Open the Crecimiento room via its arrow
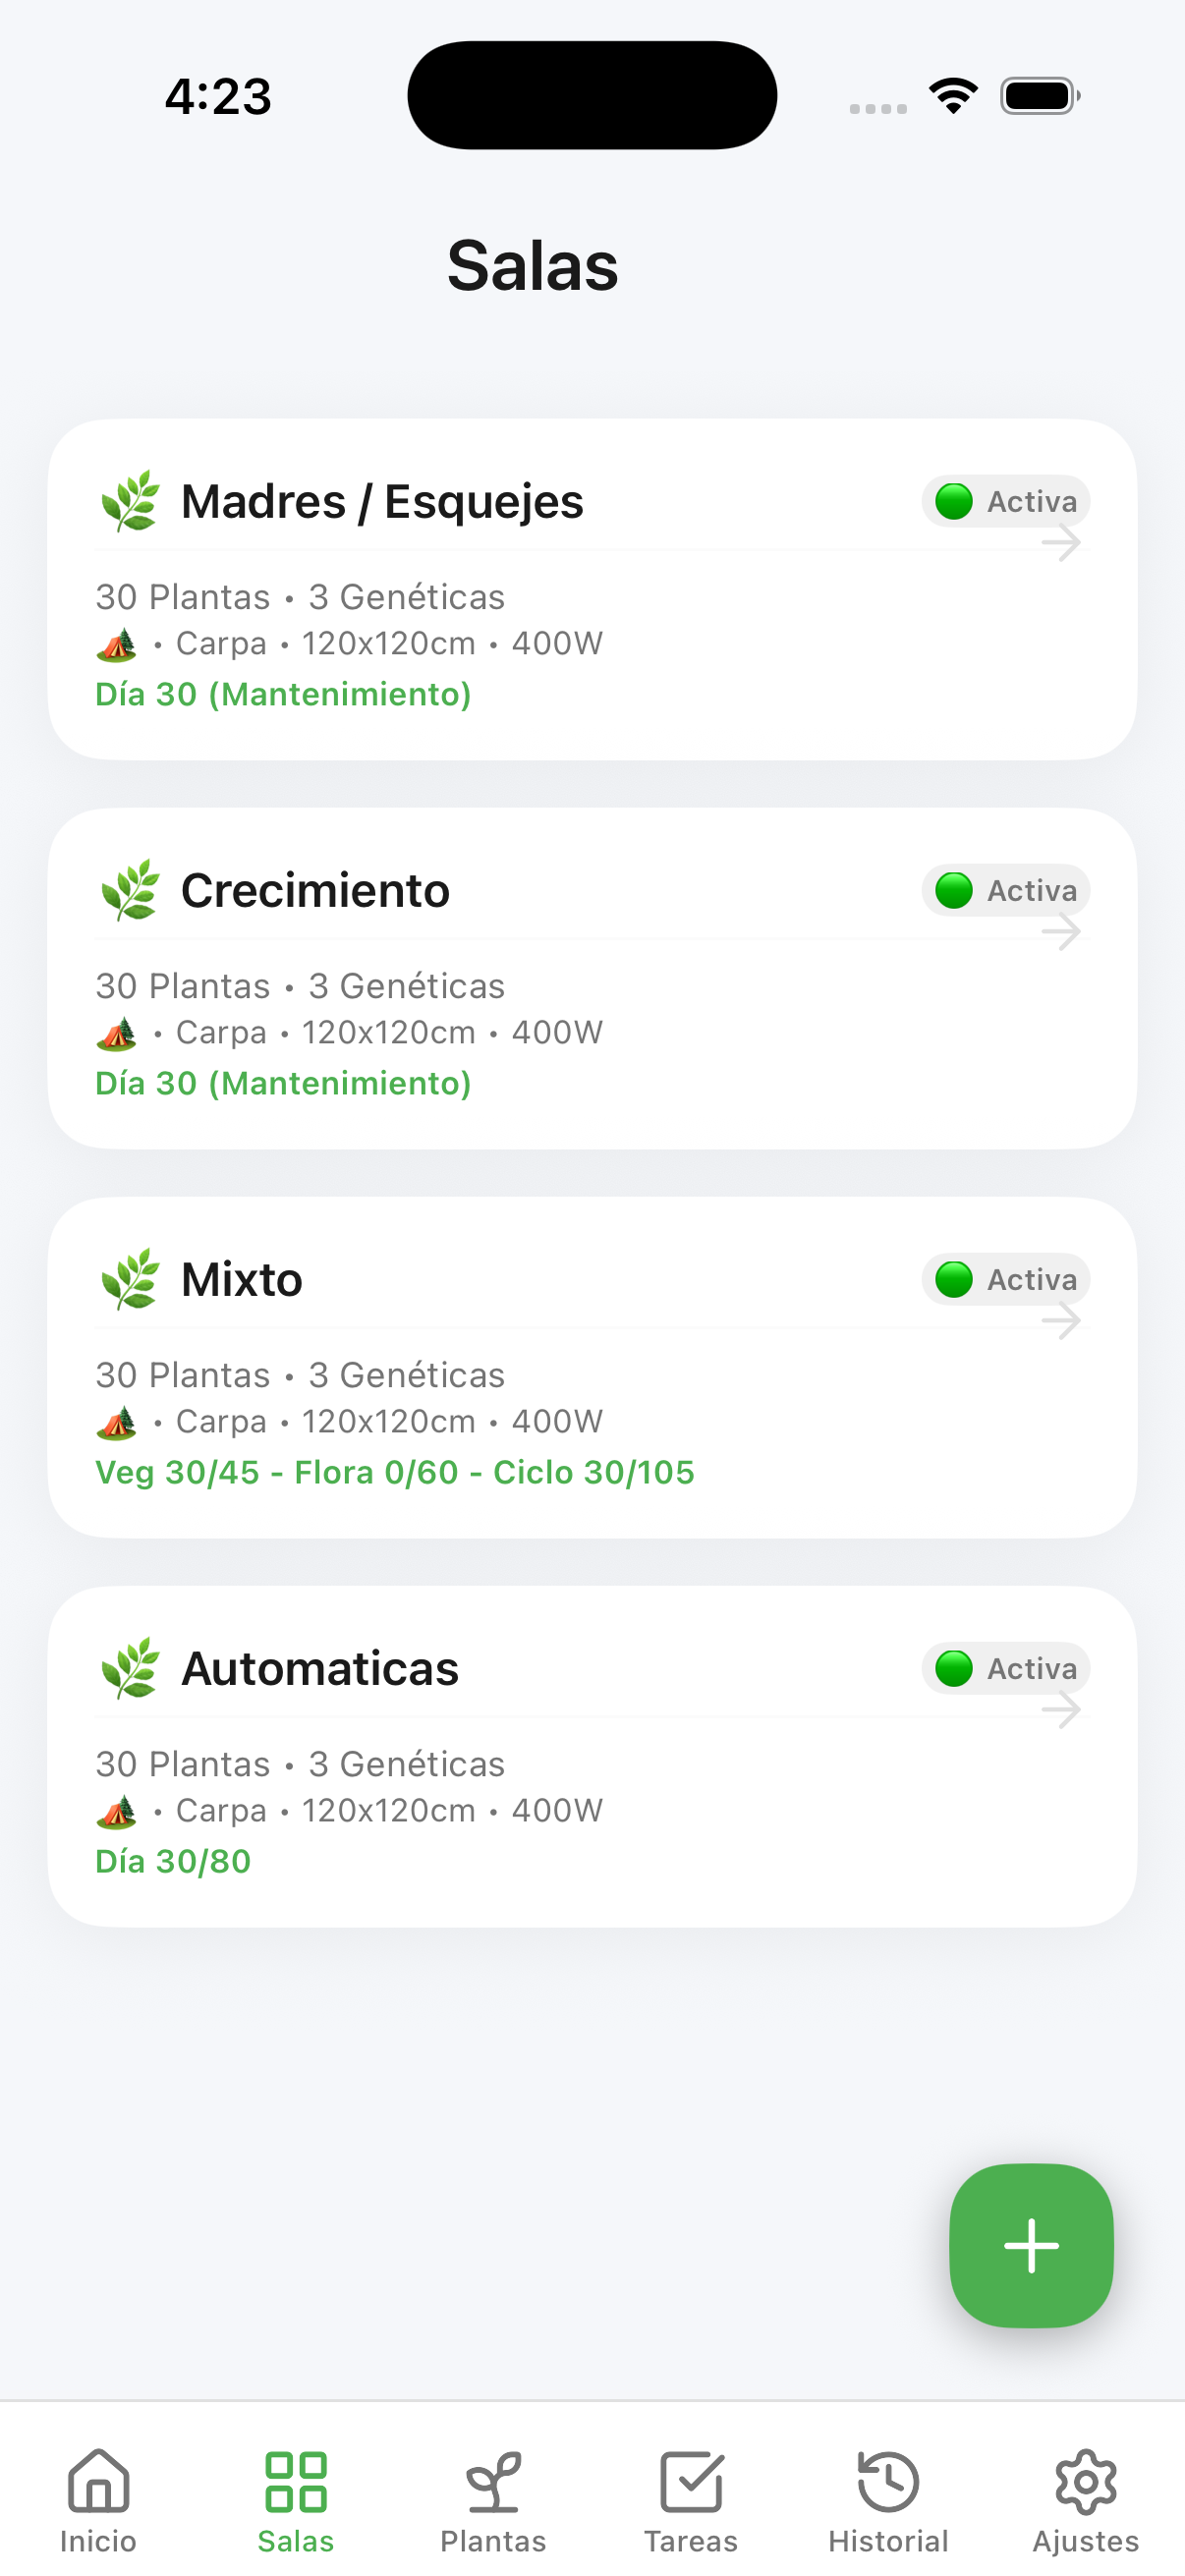This screenshot has height=2576, width=1185. click(x=1061, y=933)
